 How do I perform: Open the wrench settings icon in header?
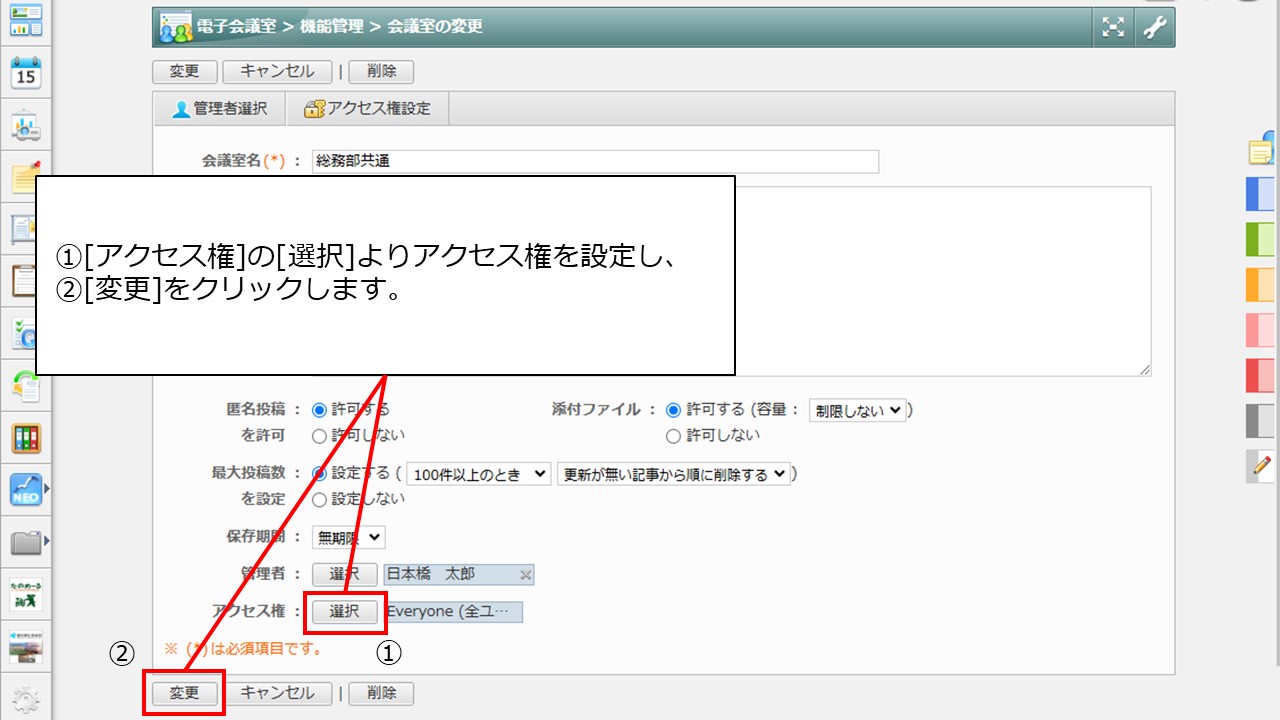[1155, 27]
